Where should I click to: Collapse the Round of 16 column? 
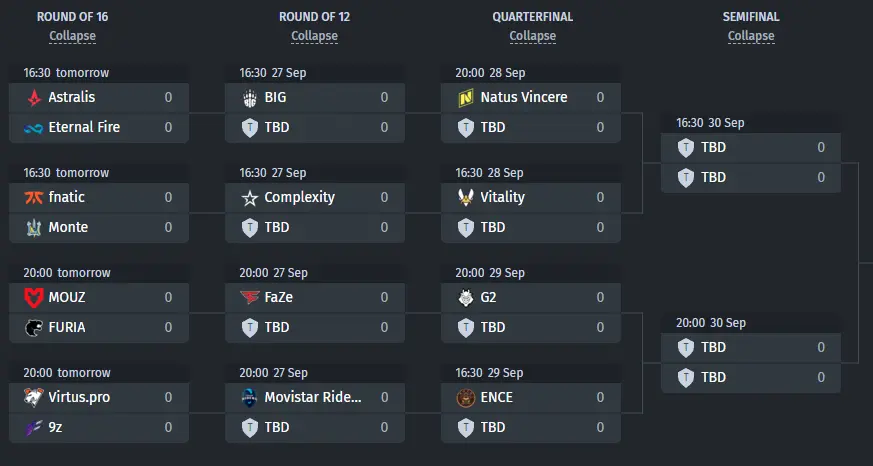coord(72,36)
